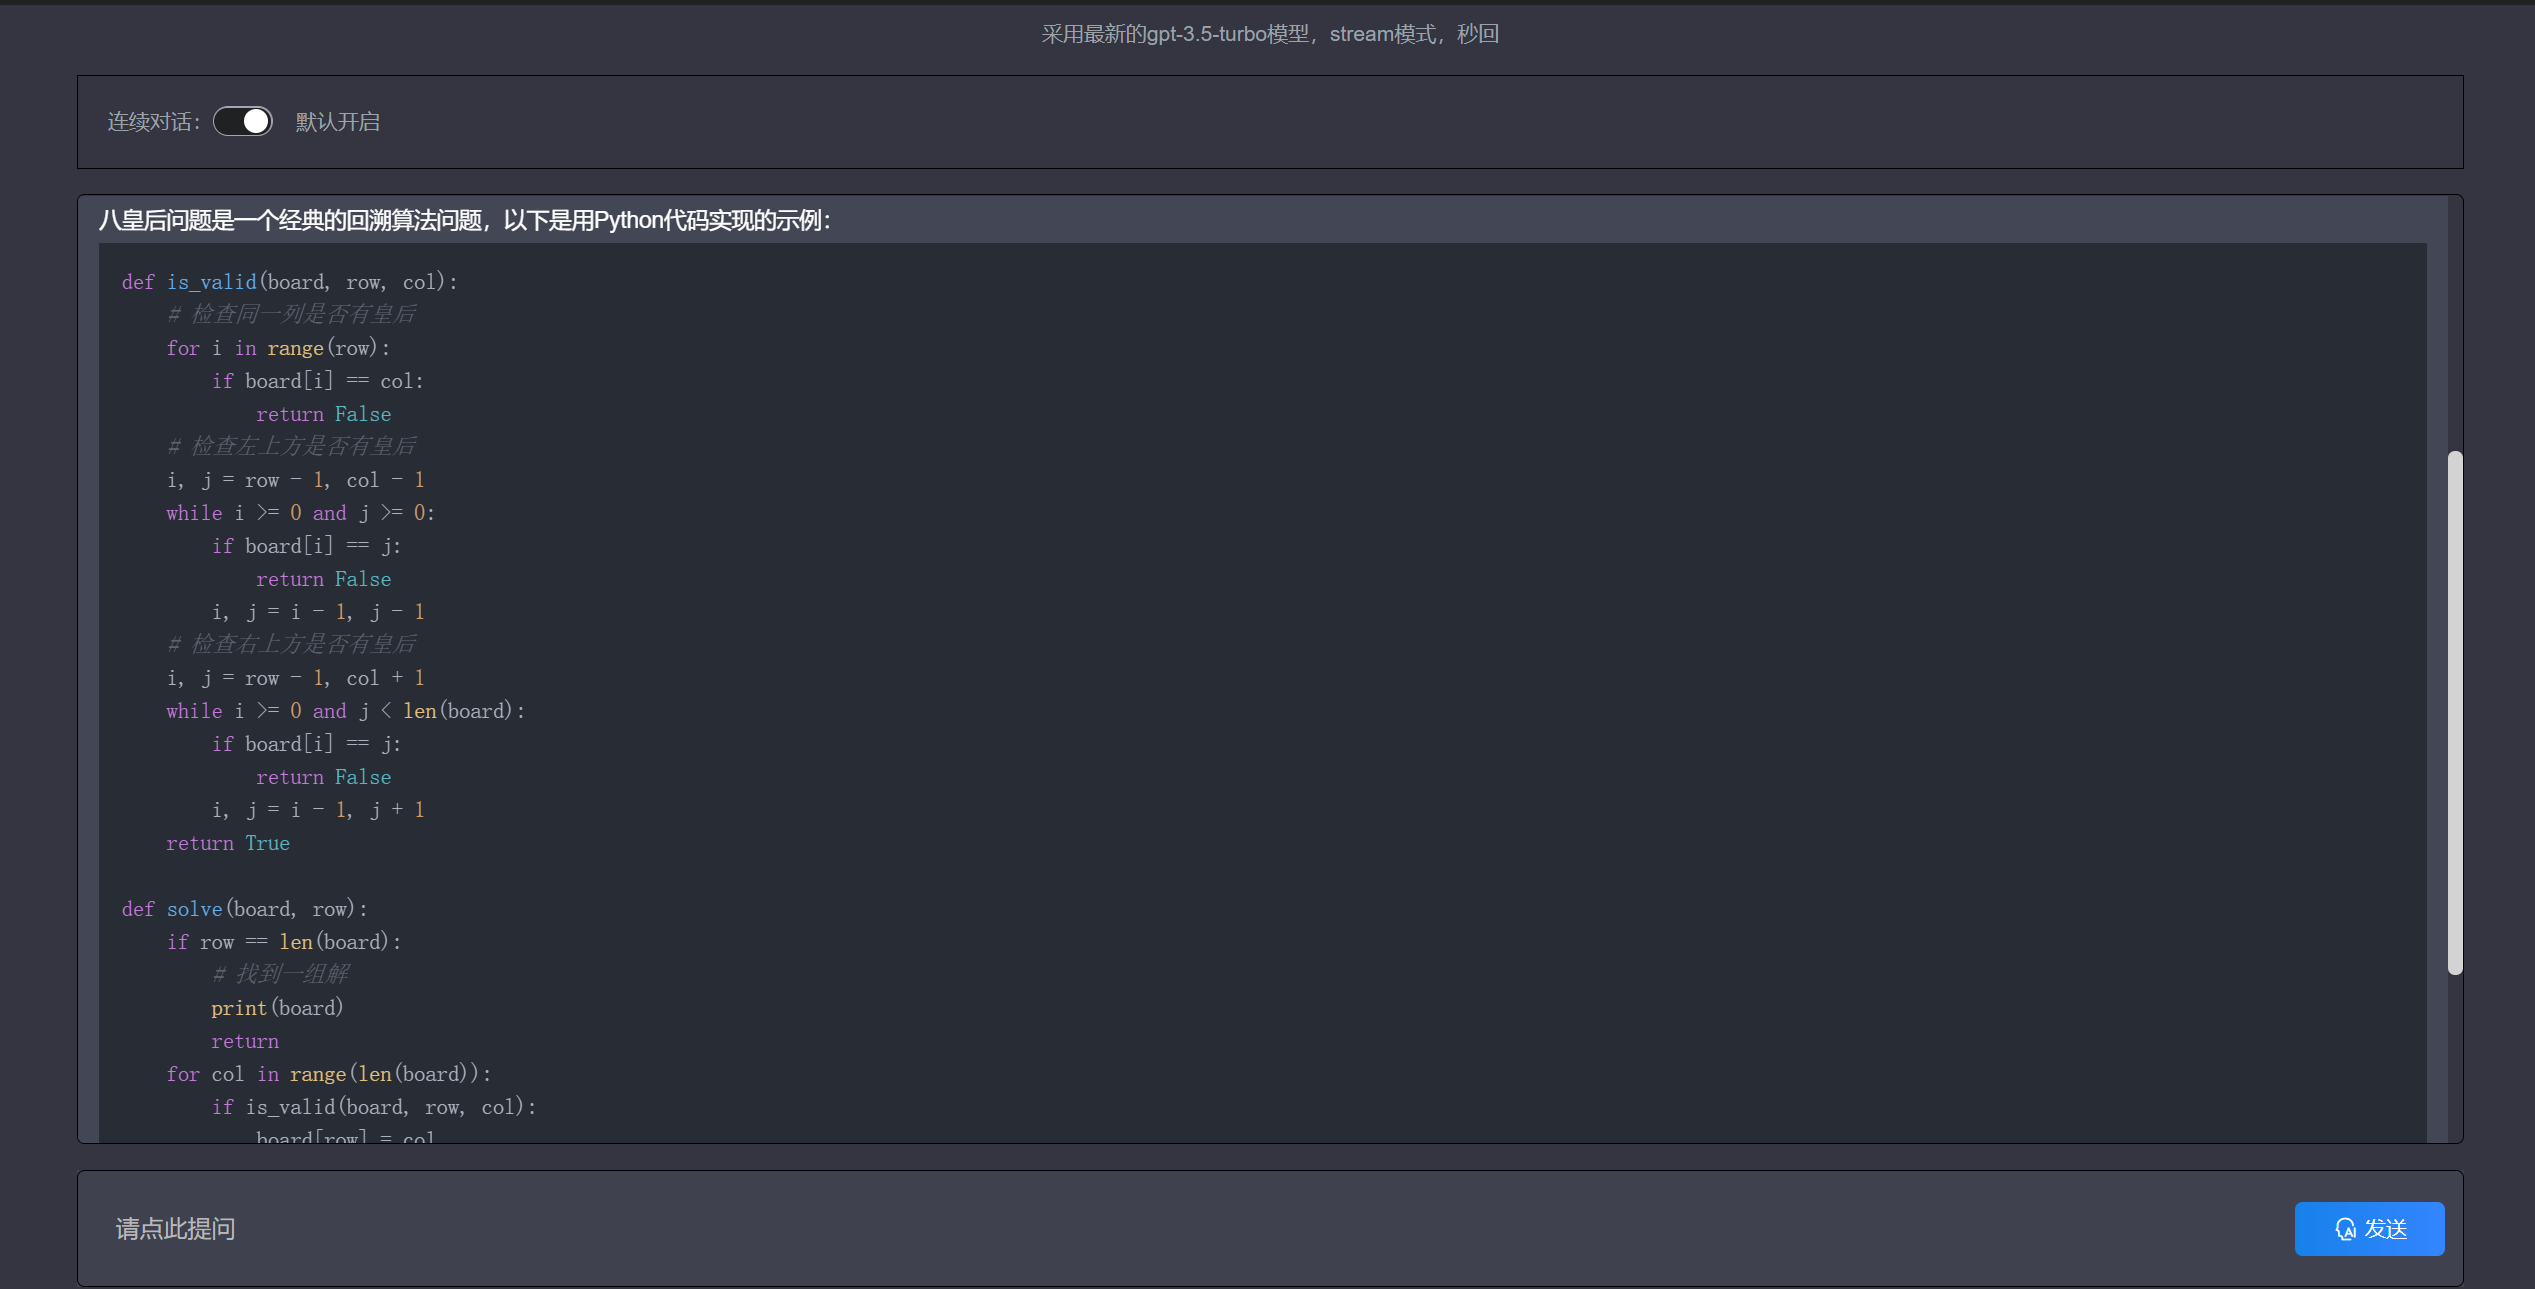This screenshot has width=2535, height=1289.
Task: Click the 发送 send button
Action: click(x=2369, y=1229)
